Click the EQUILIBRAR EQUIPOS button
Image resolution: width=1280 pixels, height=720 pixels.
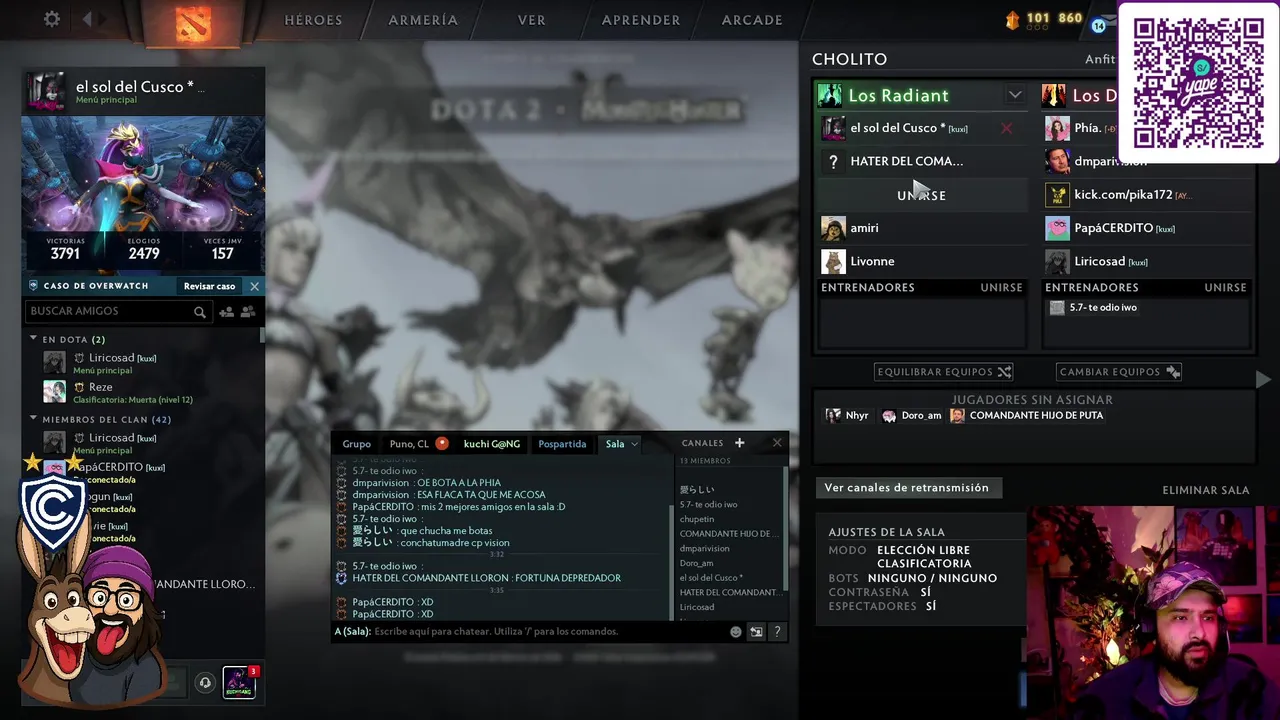[x=944, y=372]
